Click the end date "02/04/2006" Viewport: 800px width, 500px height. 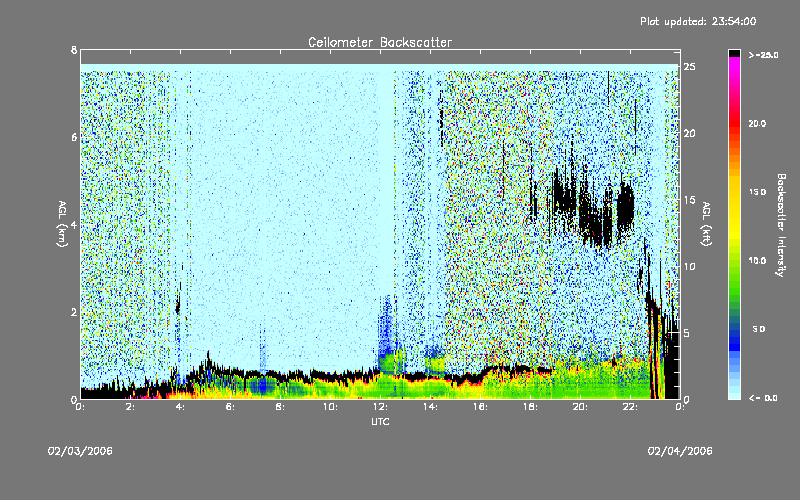coord(680,451)
